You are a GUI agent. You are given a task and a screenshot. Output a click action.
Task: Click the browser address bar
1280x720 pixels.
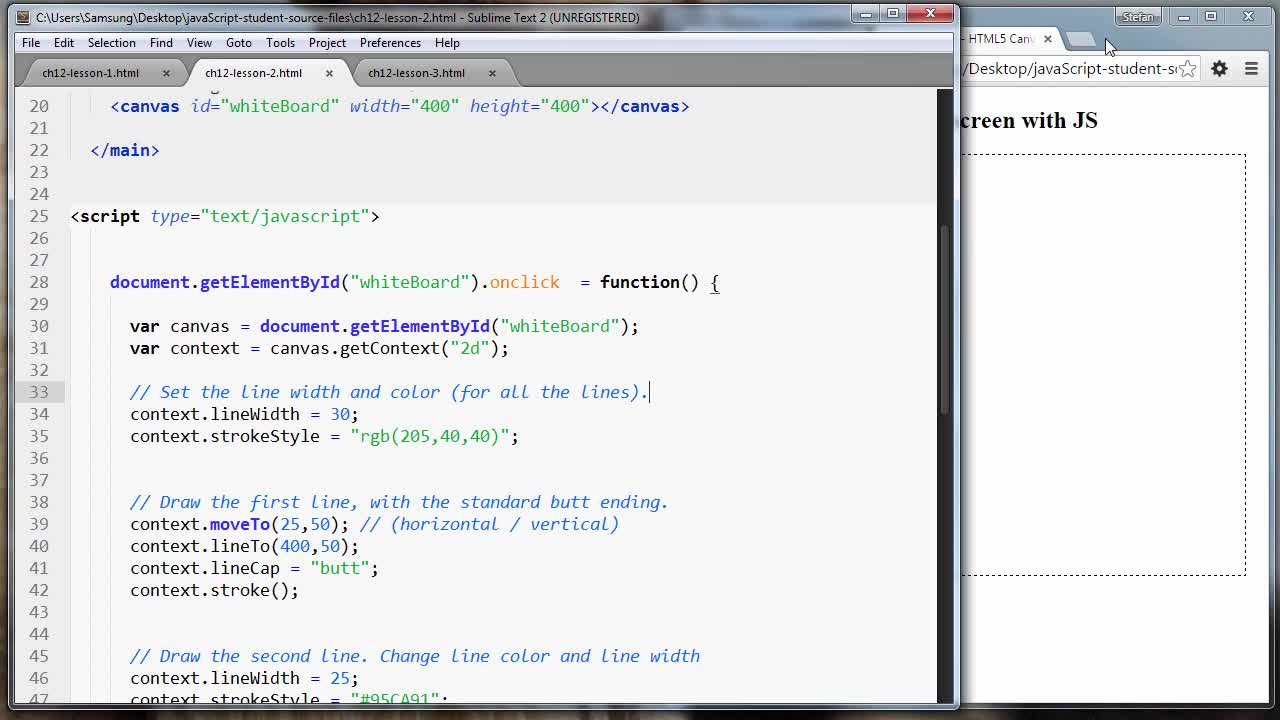pos(1078,69)
